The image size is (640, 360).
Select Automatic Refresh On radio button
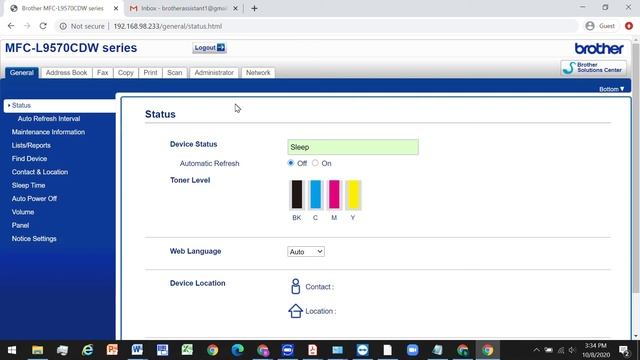[315, 163]
